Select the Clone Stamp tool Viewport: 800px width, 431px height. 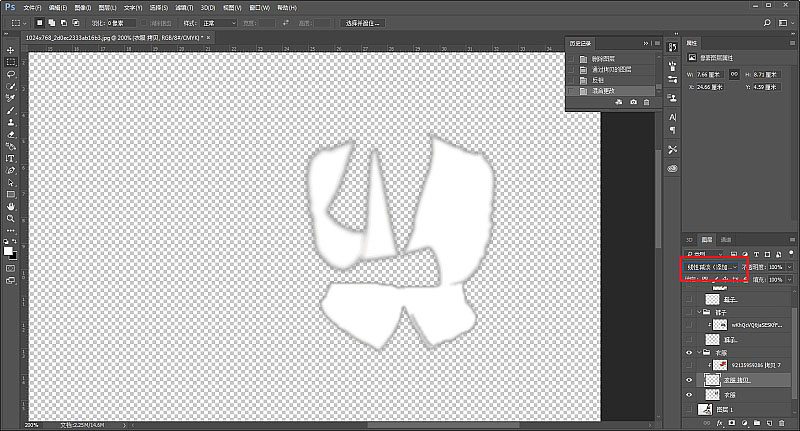pyautogui.click(x=10, y=122)
